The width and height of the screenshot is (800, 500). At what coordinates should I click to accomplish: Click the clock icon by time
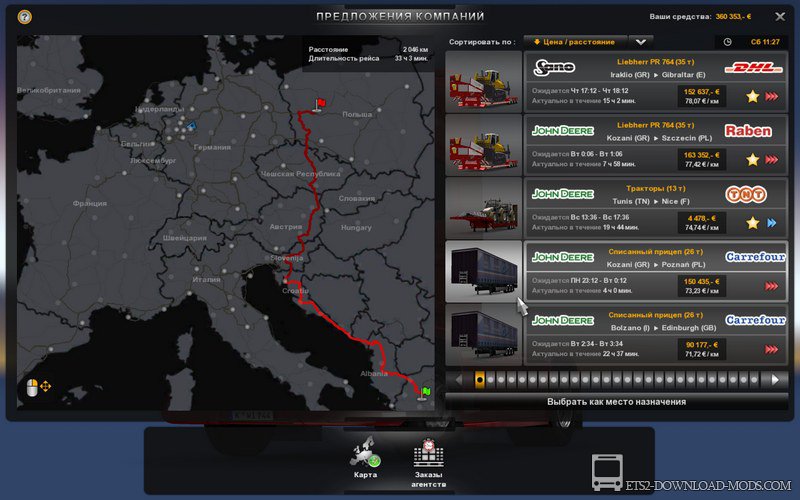(728, 42)
